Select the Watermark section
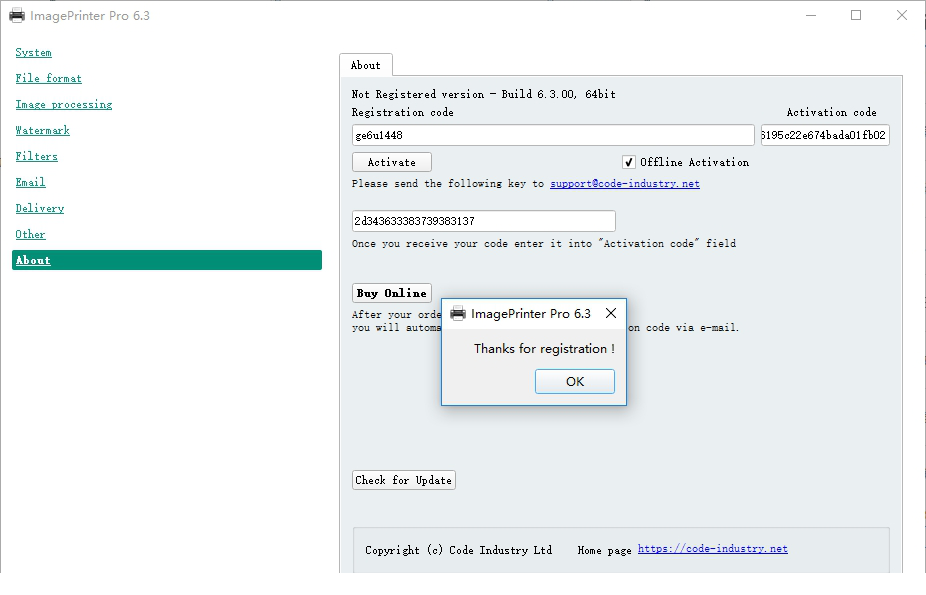 [43, 130]
